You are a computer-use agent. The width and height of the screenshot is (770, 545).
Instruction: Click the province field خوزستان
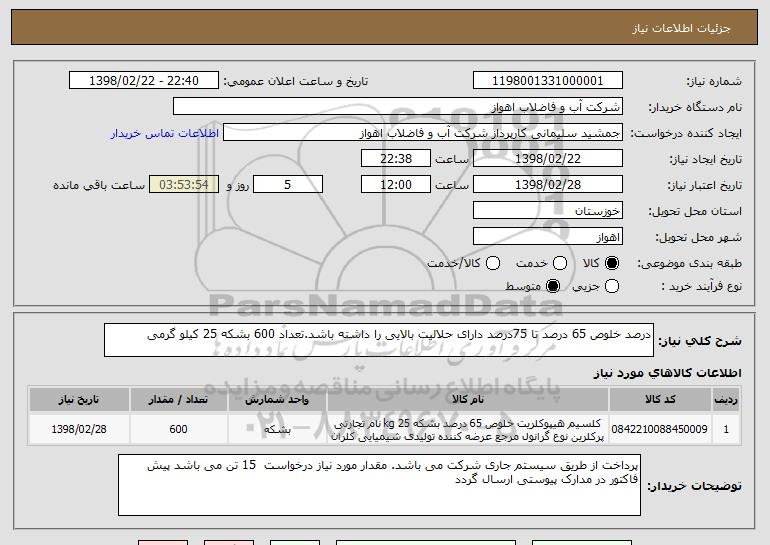click(x=548, y=211)
